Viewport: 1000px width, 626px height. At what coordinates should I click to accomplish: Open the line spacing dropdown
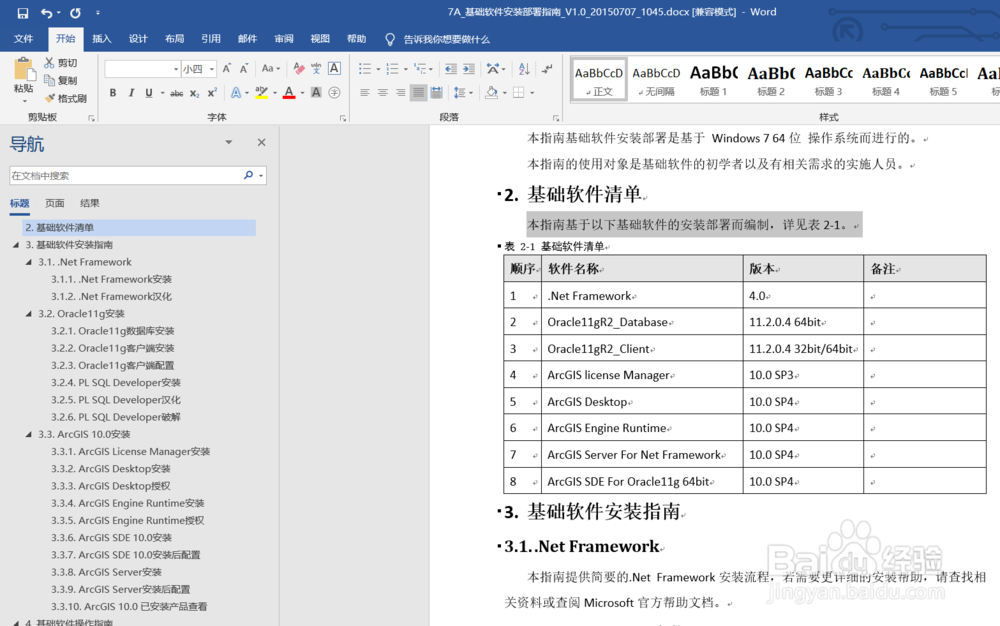tap(471, 93)
